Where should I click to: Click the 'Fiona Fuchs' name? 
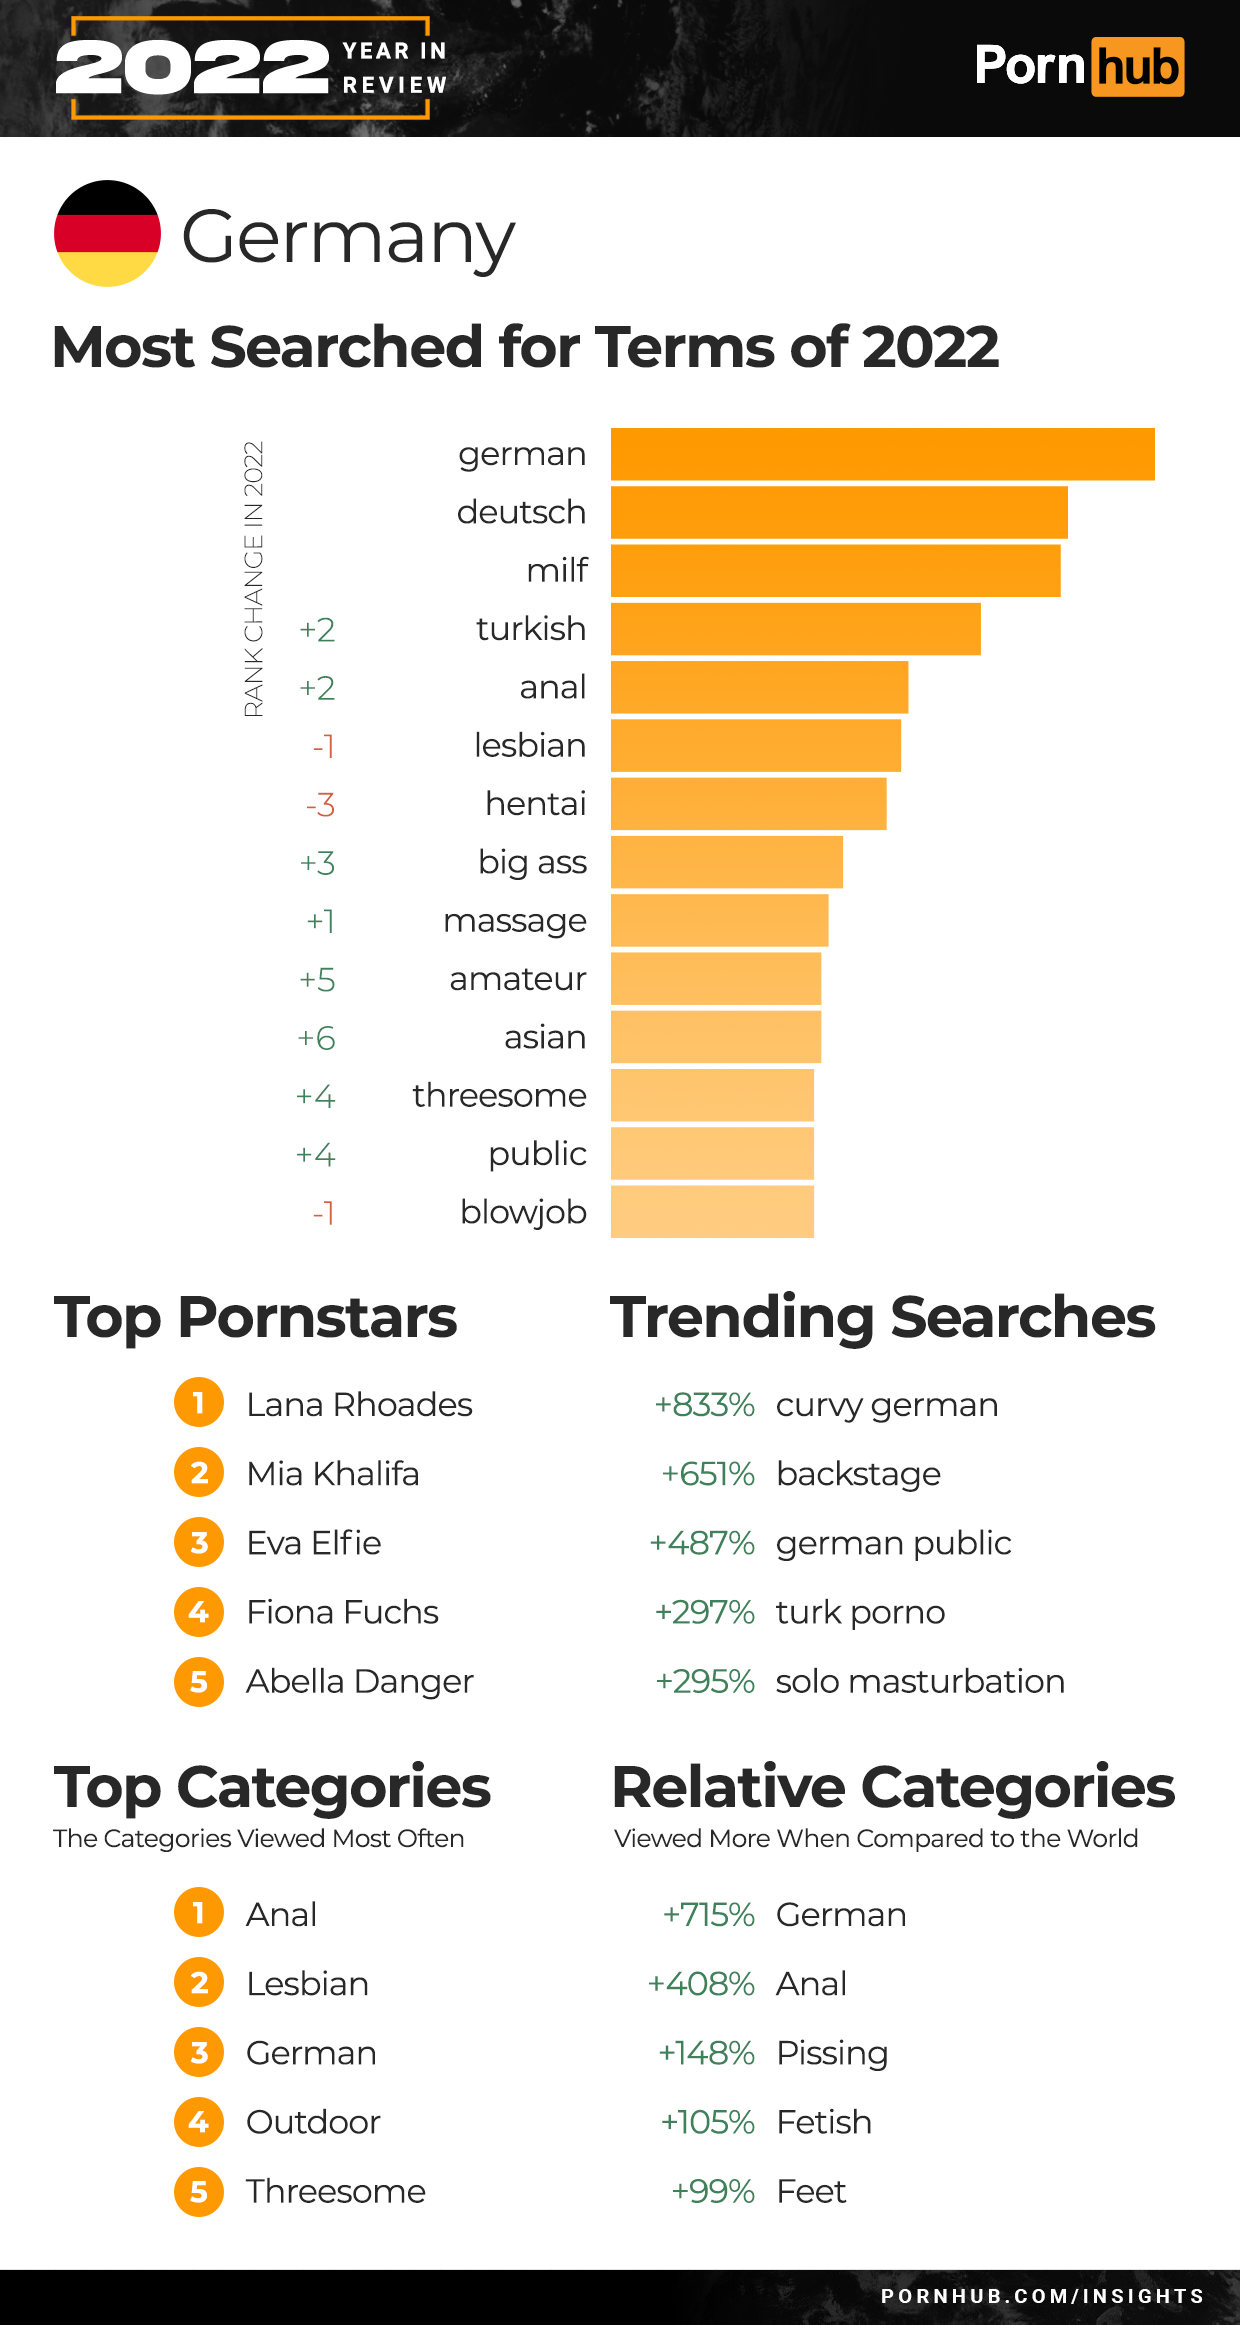[342, 1612]
